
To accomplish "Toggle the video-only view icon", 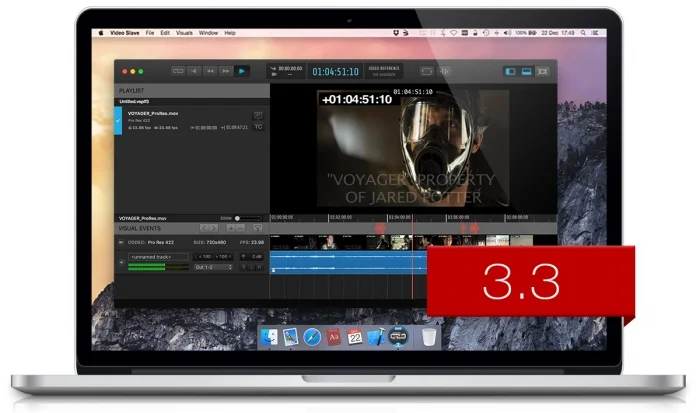I will pyautogui.click(x=542, y=71).
